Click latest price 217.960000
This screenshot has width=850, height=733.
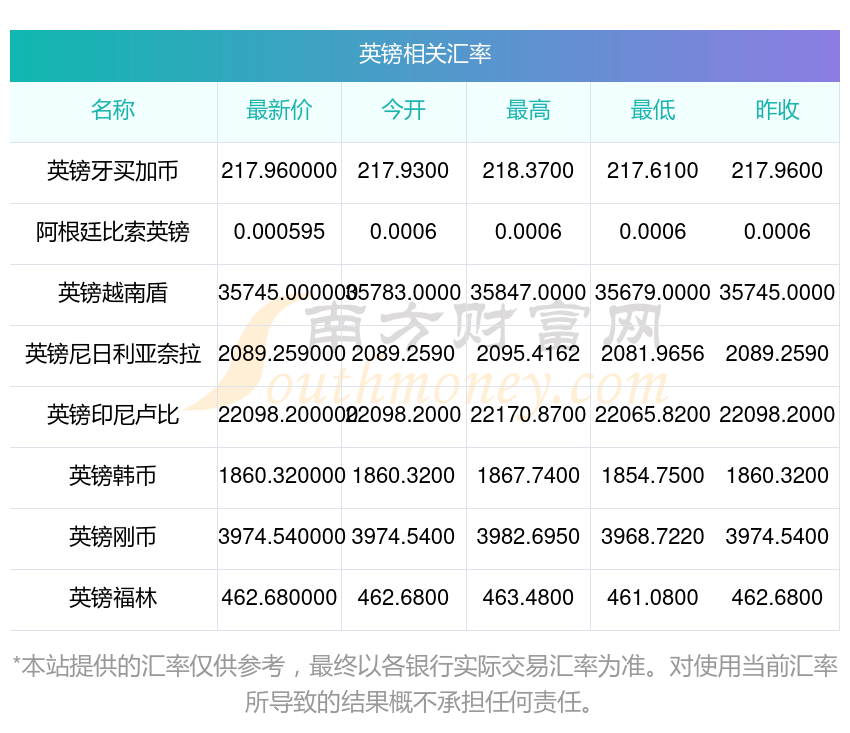pyautogui.click(x=279, y=171)
